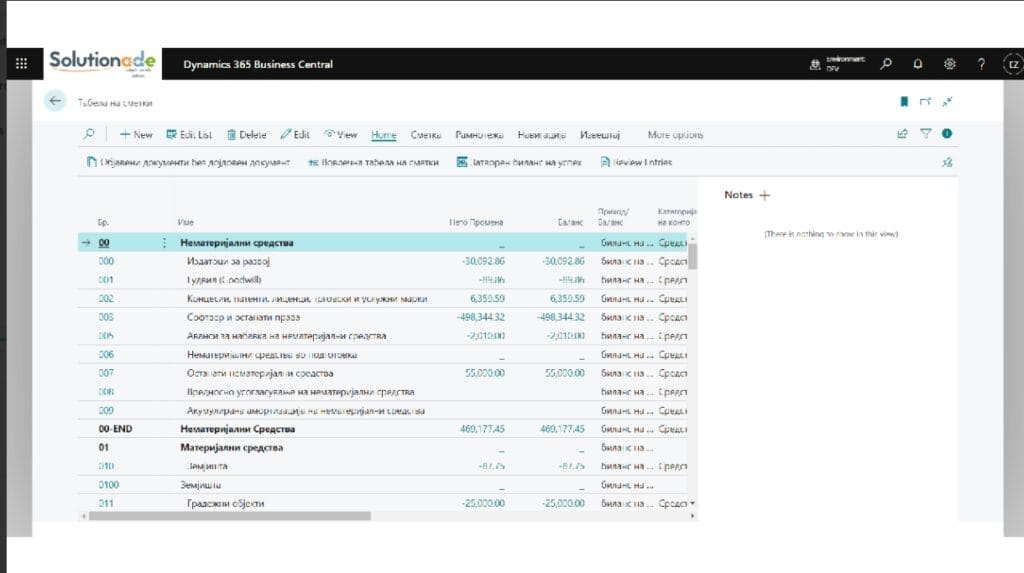1024x573 pixels.
Task: Choose Review Entries action
Action: [635, 162]
